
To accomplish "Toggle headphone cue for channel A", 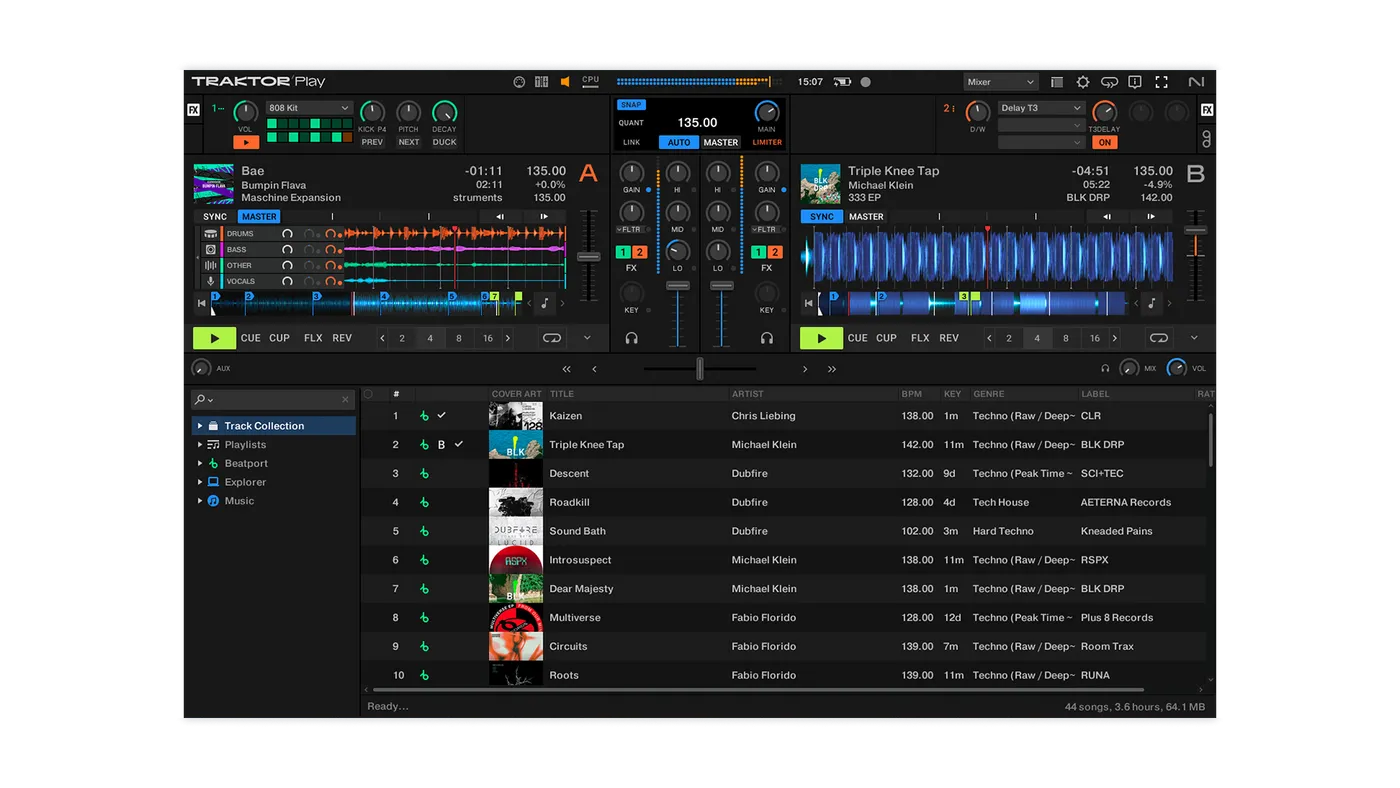I will [x=632, y=338].
